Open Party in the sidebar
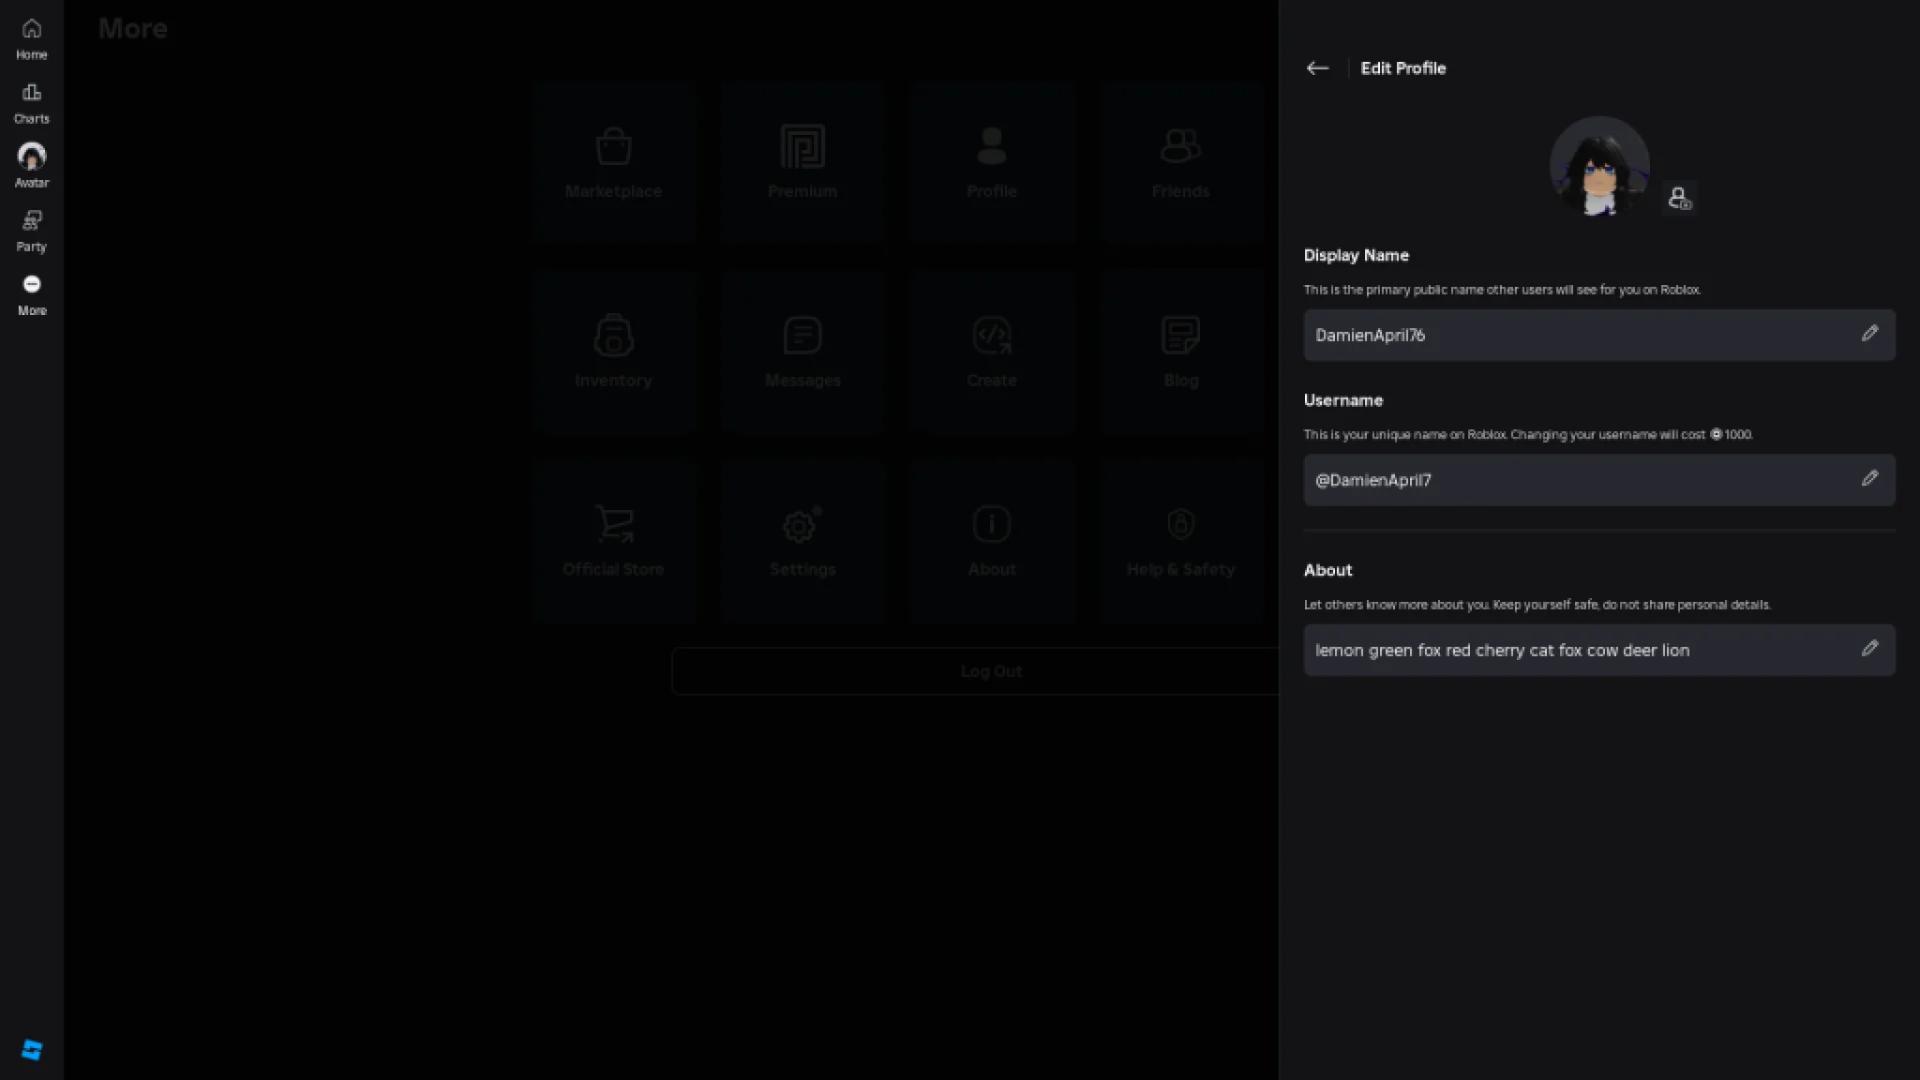The height and width of the screenshot is (1080, 1920). 31,231
